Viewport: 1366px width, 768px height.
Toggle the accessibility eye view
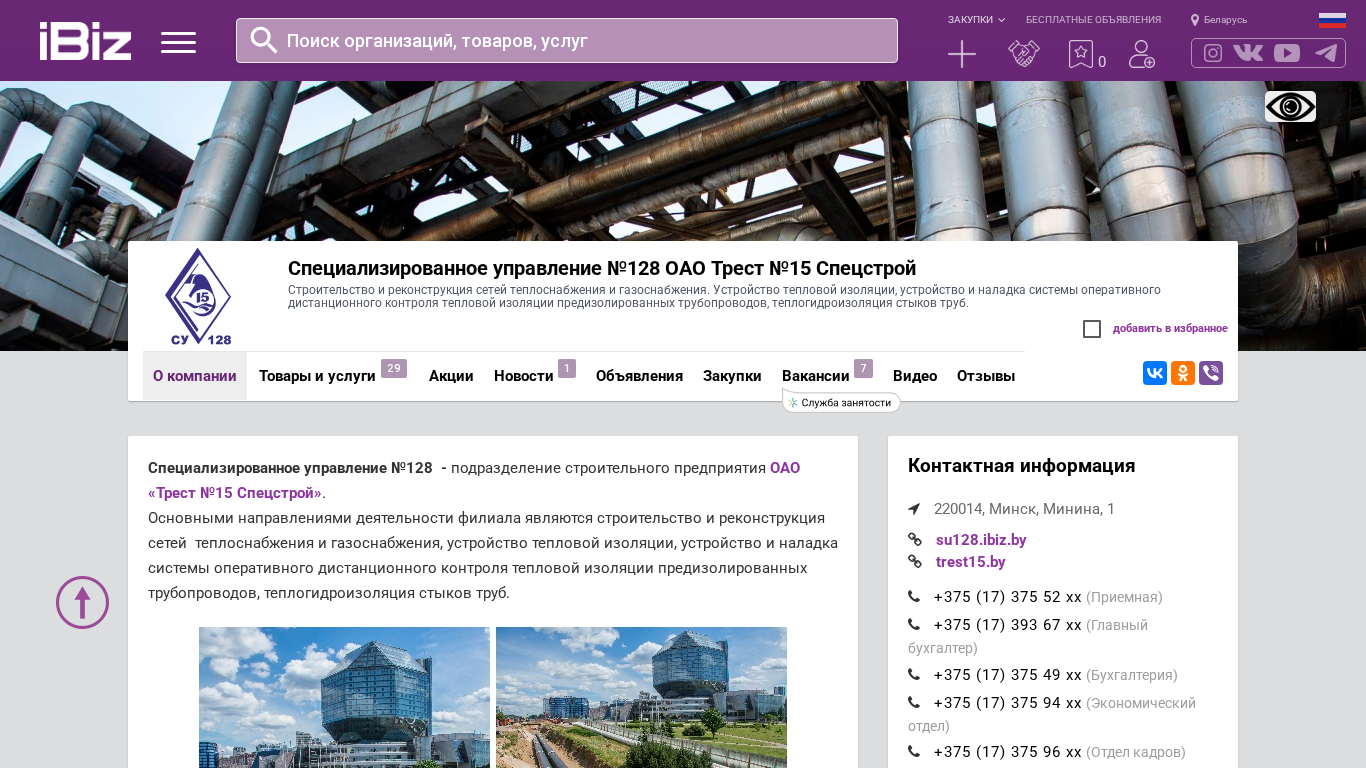(1290, 106)
